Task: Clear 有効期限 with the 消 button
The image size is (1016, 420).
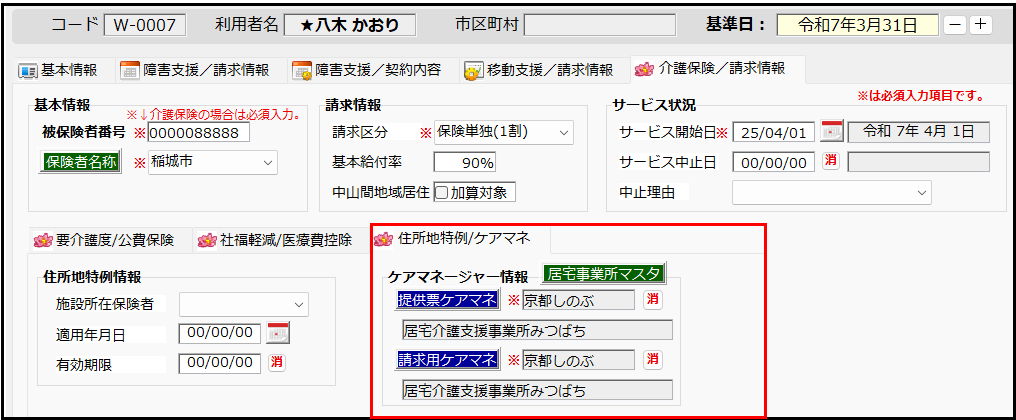Action: pos(277,363)
